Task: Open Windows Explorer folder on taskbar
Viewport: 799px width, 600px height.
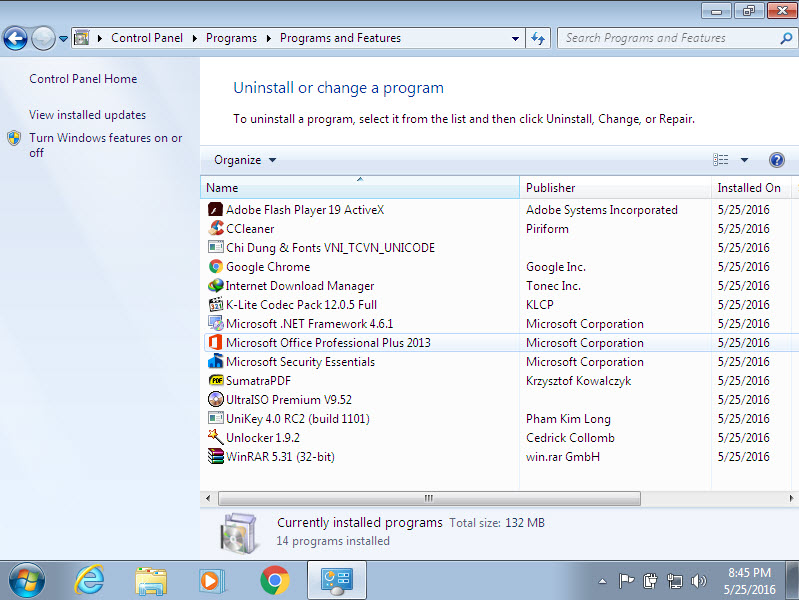Action: tap(151, 581)
